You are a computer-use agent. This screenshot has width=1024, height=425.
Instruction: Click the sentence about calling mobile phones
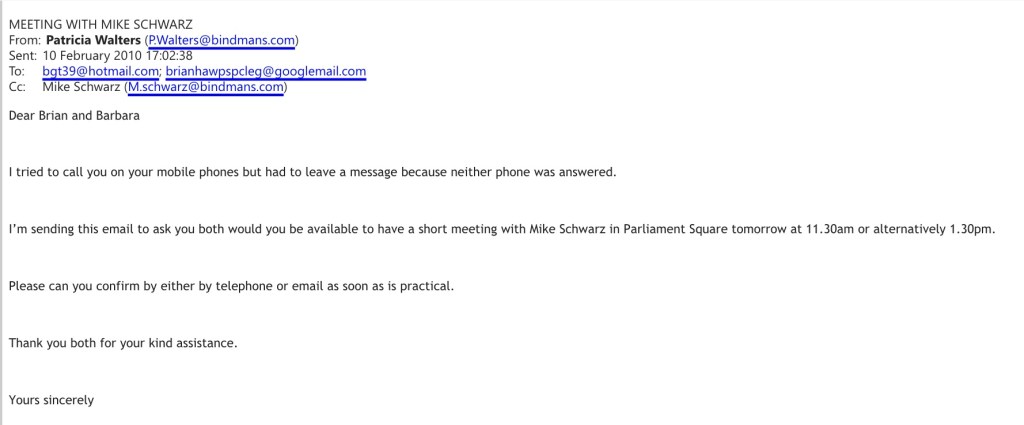coord(312,172)
